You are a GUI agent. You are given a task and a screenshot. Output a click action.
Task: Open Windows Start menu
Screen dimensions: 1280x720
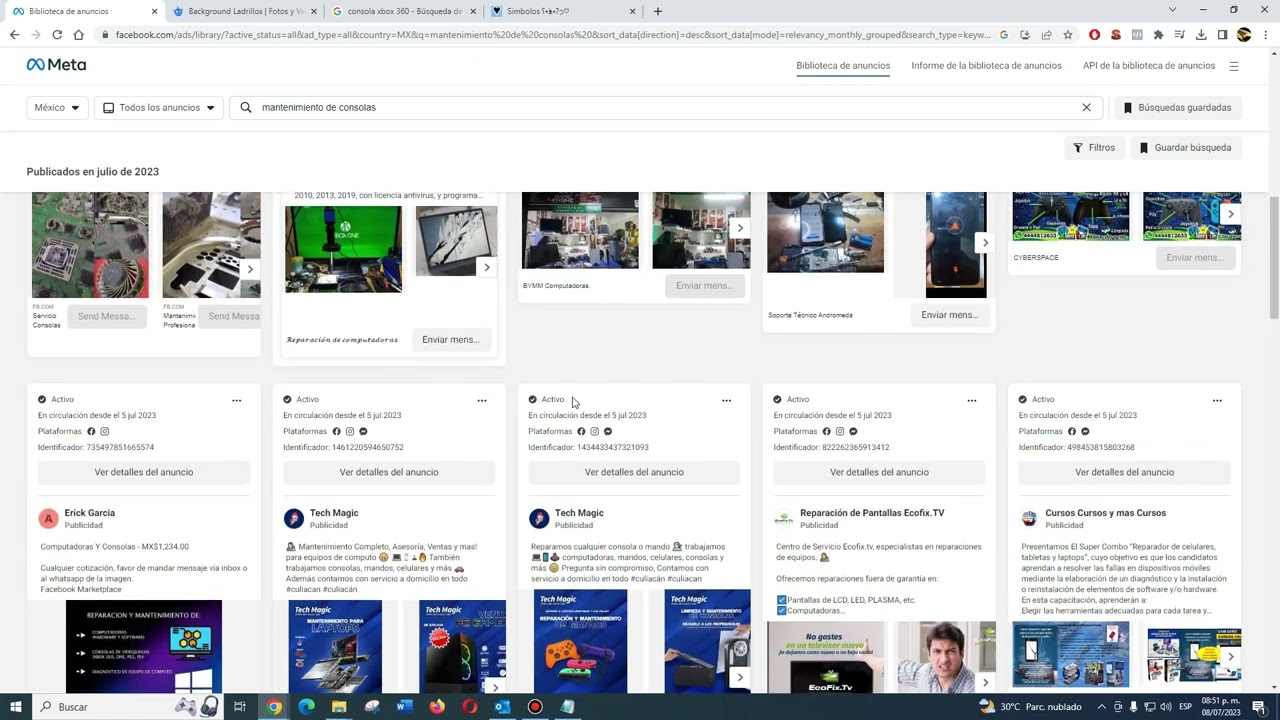pyautogui.click(x=16, y=707)
